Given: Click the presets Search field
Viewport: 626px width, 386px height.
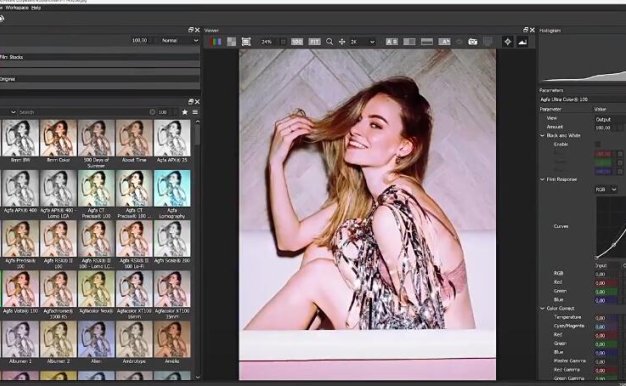Looking at the screenshot, I should (x=82, y=112).
